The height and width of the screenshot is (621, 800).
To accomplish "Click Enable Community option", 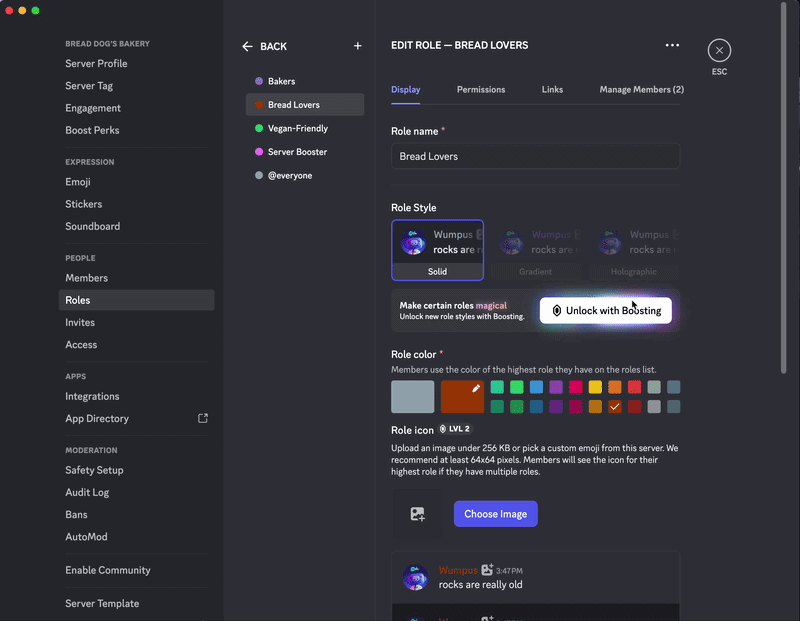I will click(136, 570).
